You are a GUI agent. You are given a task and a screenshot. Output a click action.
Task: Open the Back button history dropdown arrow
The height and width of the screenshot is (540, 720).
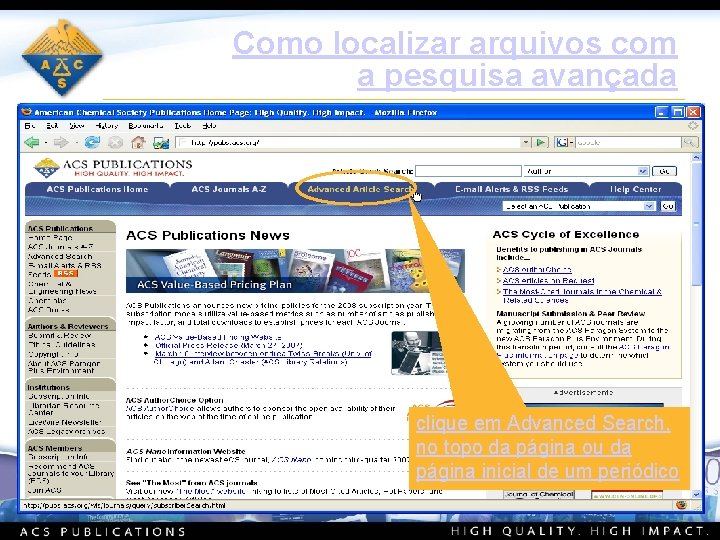[x=46, y=143]
